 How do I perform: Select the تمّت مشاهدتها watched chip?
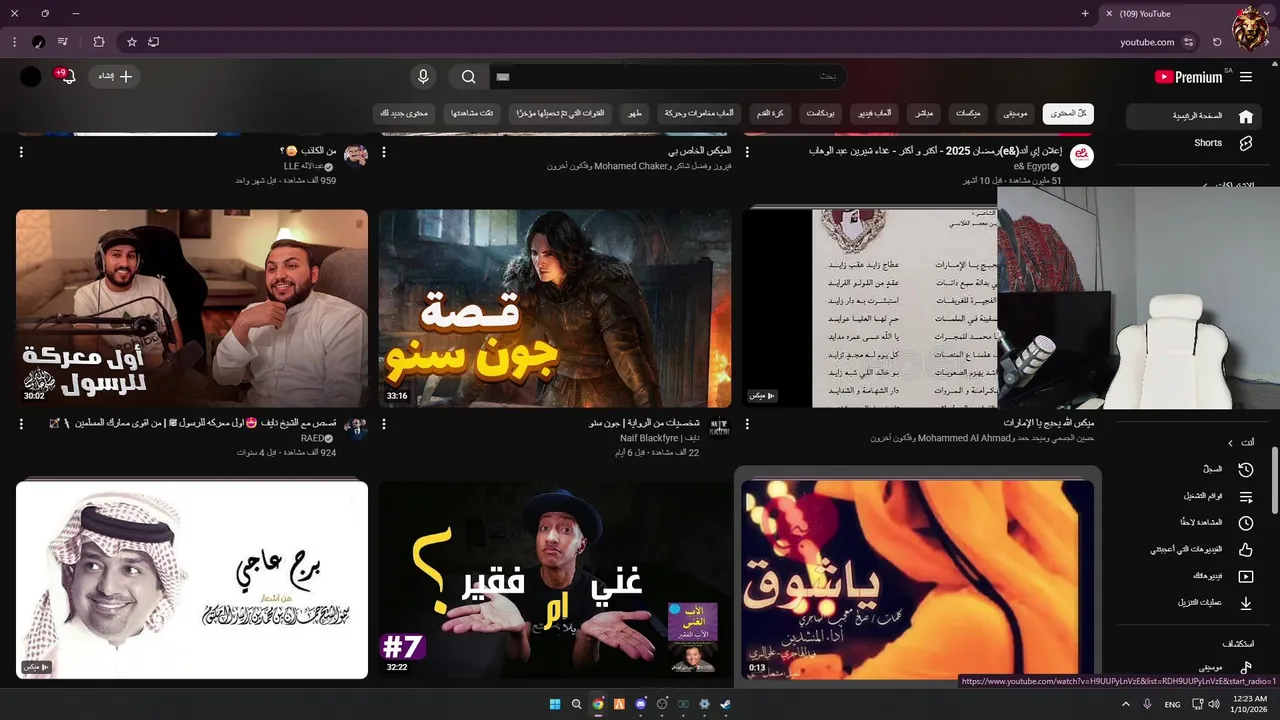(472, 113)
